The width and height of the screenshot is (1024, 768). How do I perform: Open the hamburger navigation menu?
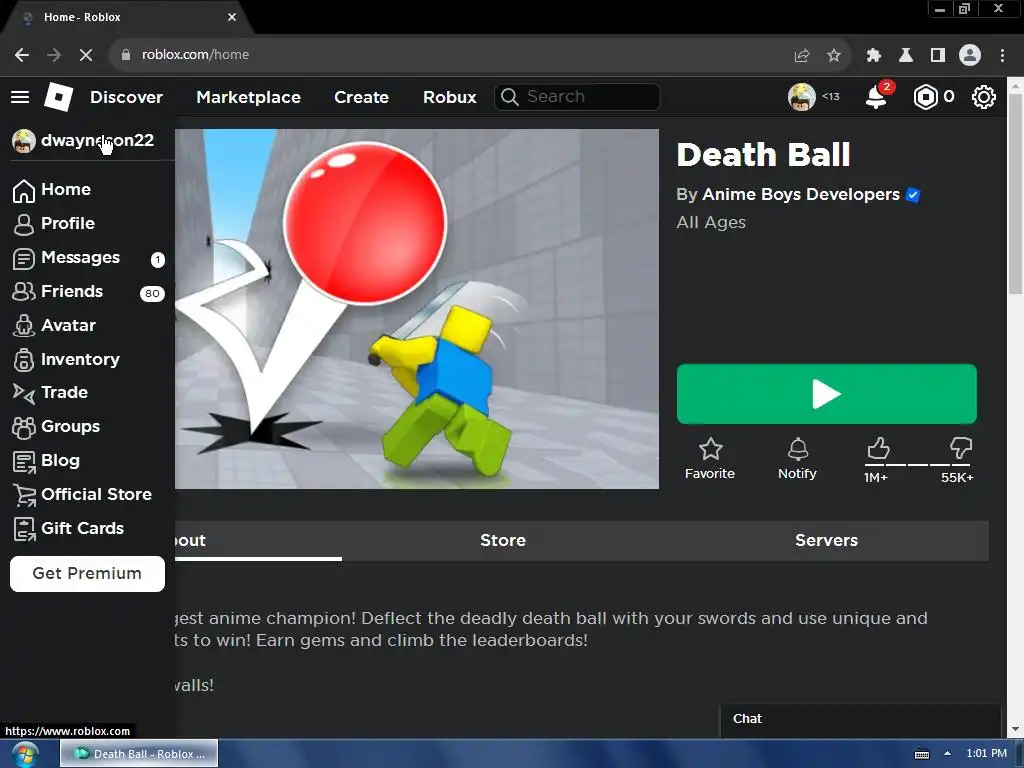coord(20,97)
